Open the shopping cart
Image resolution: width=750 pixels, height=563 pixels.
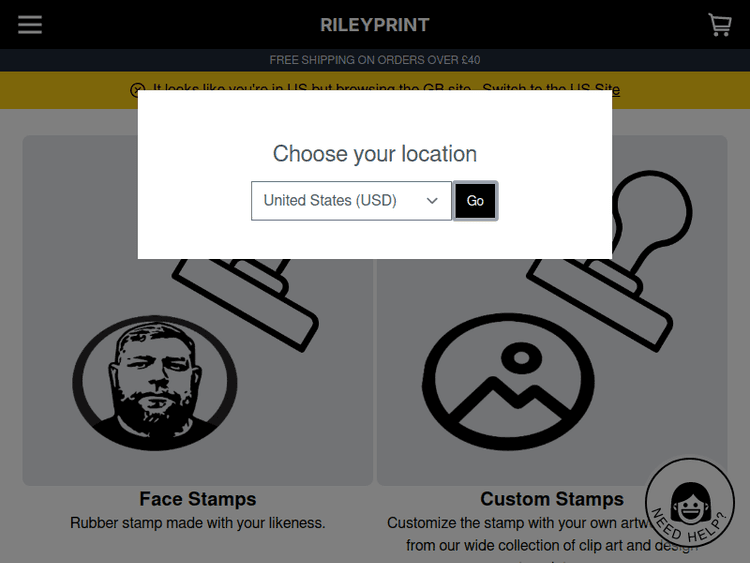click(719, 24)
